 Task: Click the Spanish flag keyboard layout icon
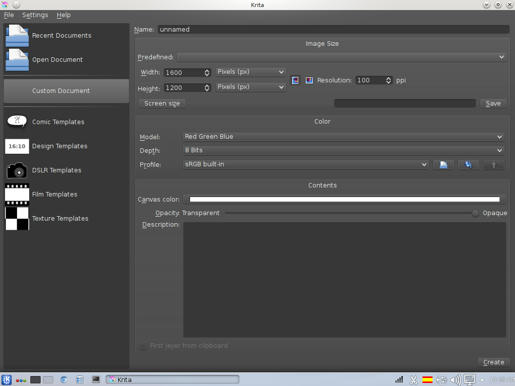427,380
